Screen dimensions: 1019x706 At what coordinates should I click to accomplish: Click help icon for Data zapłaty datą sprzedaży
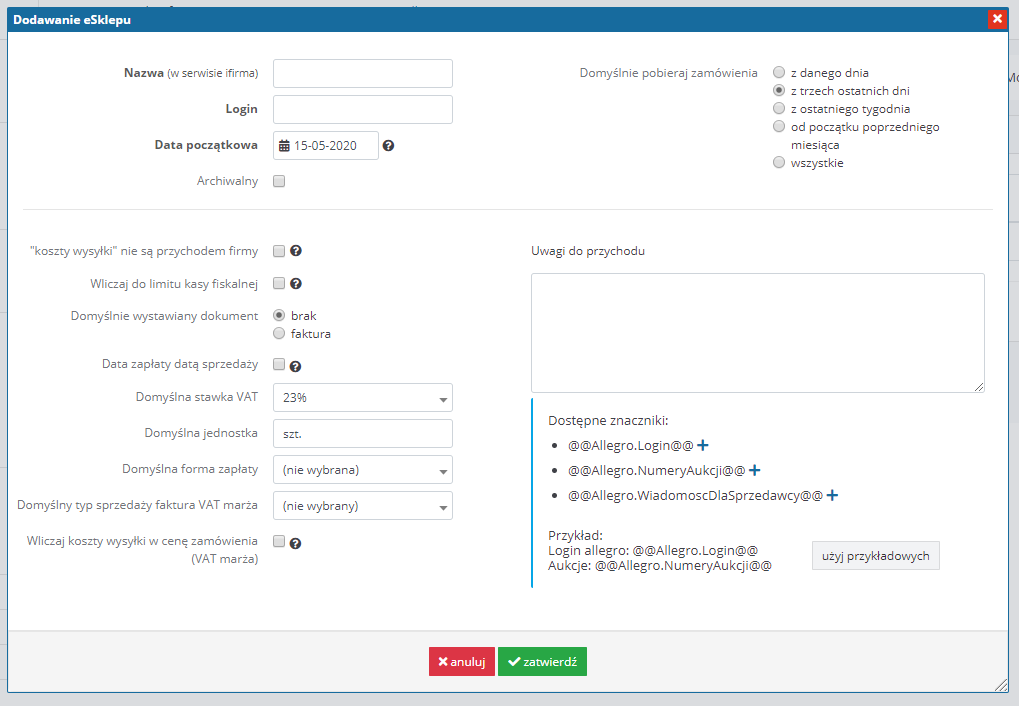295,367
